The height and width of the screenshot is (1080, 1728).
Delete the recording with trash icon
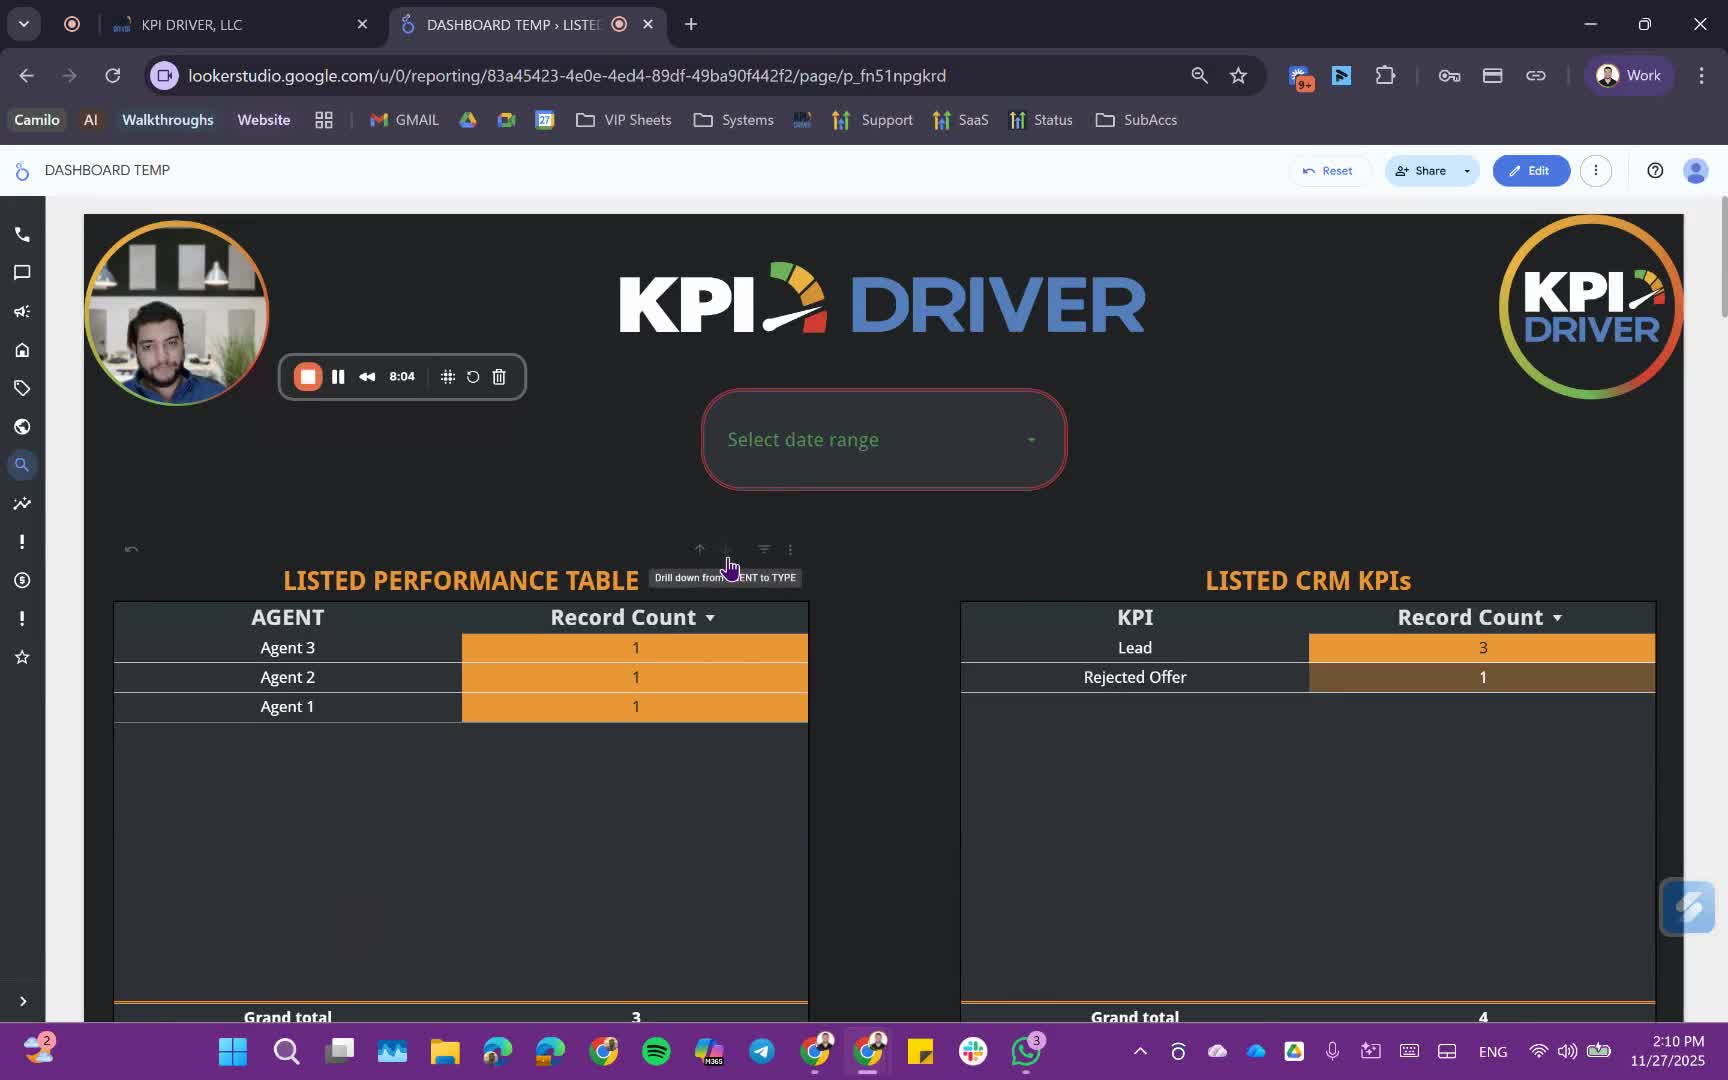[x=499, y=377]
